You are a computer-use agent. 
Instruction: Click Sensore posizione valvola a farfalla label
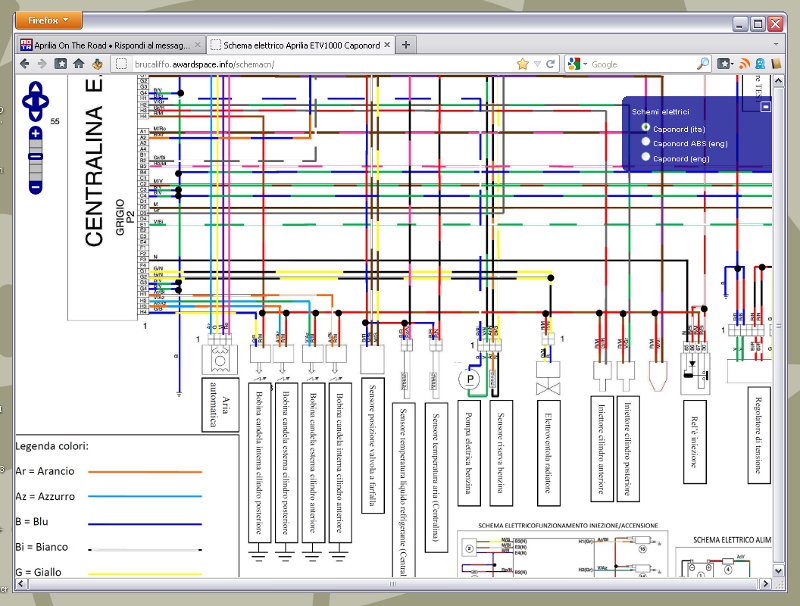[372, 445]
